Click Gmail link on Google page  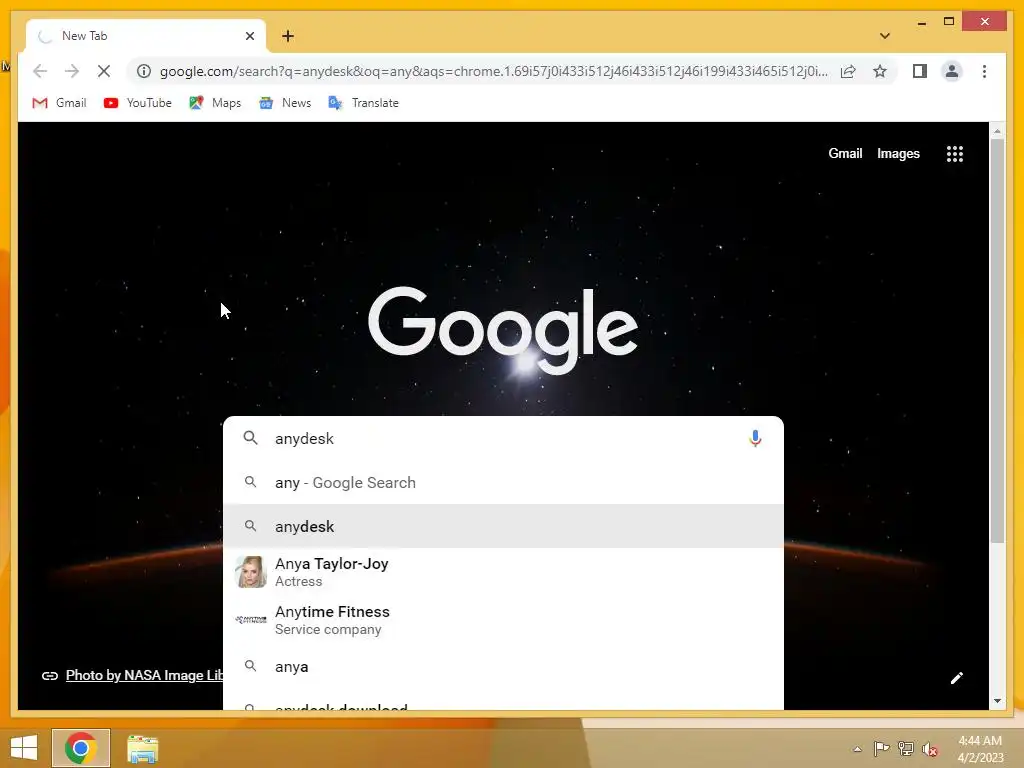coord(845,153)
